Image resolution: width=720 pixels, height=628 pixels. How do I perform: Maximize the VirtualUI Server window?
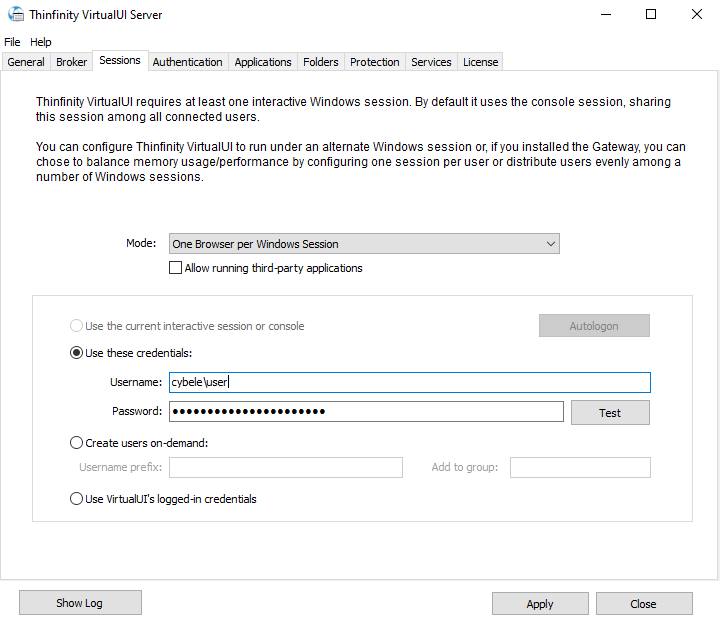651,14
